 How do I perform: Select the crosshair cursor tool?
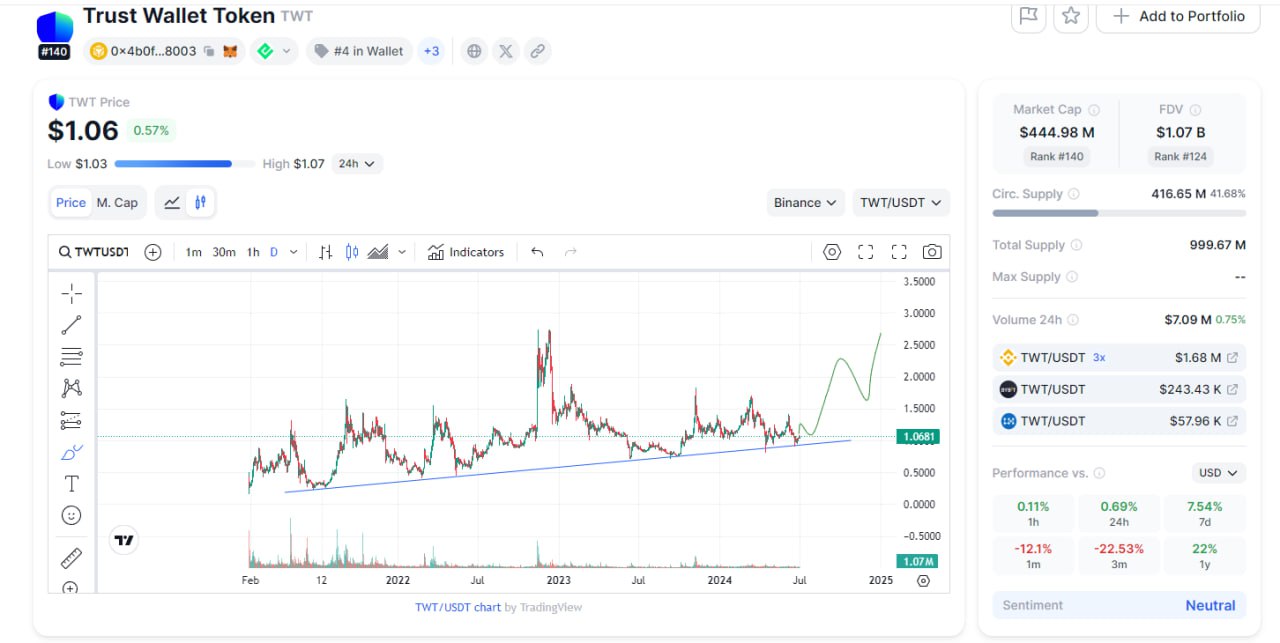click(x=72, y=293)
